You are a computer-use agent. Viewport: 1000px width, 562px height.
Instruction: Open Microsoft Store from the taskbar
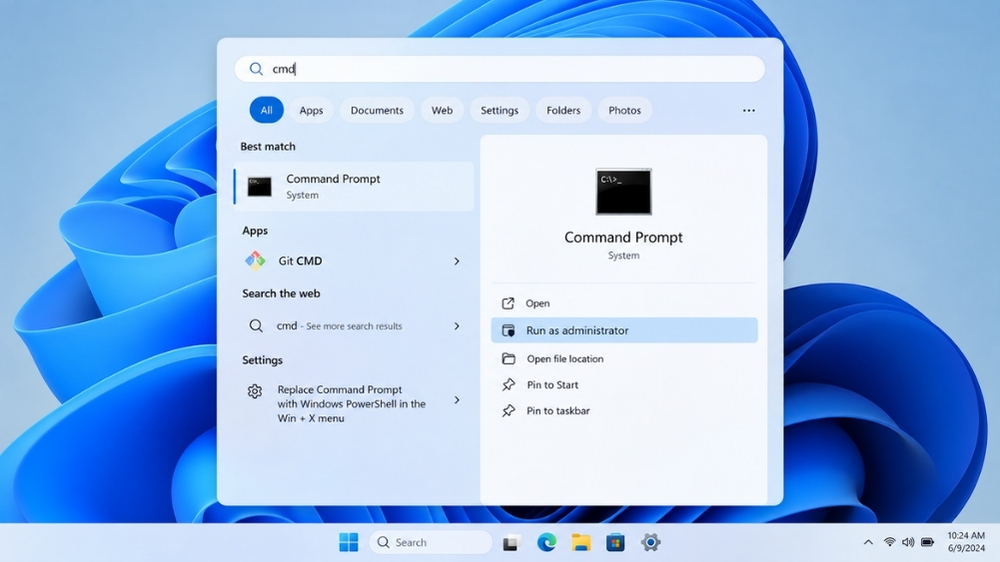click(x=615, y=542)
